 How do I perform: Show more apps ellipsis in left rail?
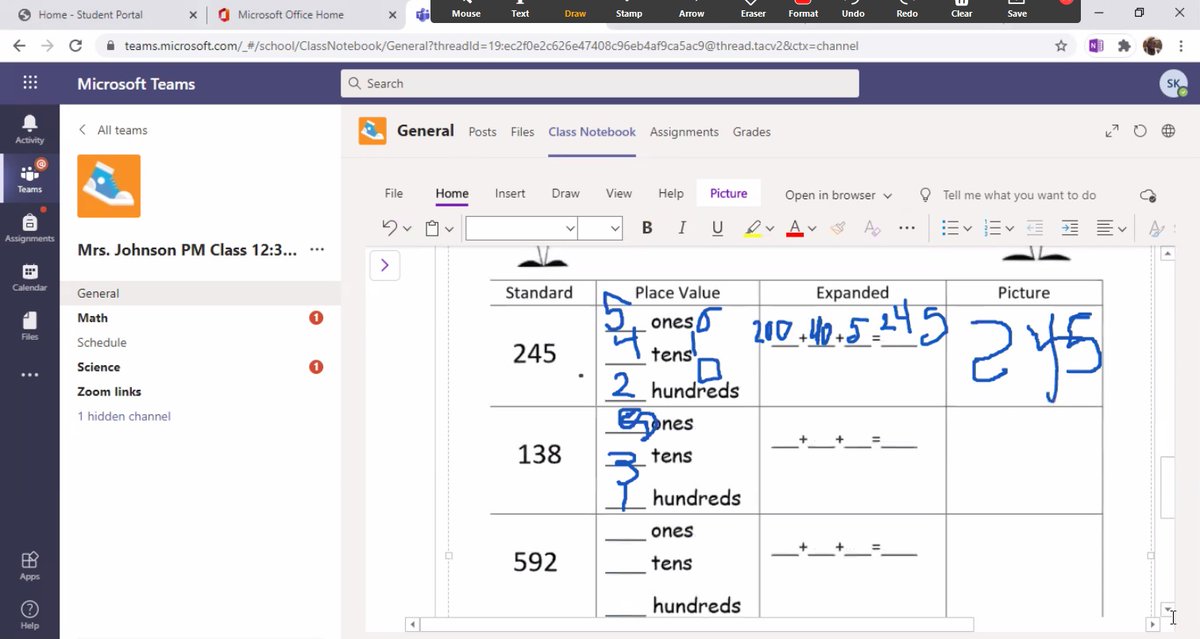(x=29, y=375)
